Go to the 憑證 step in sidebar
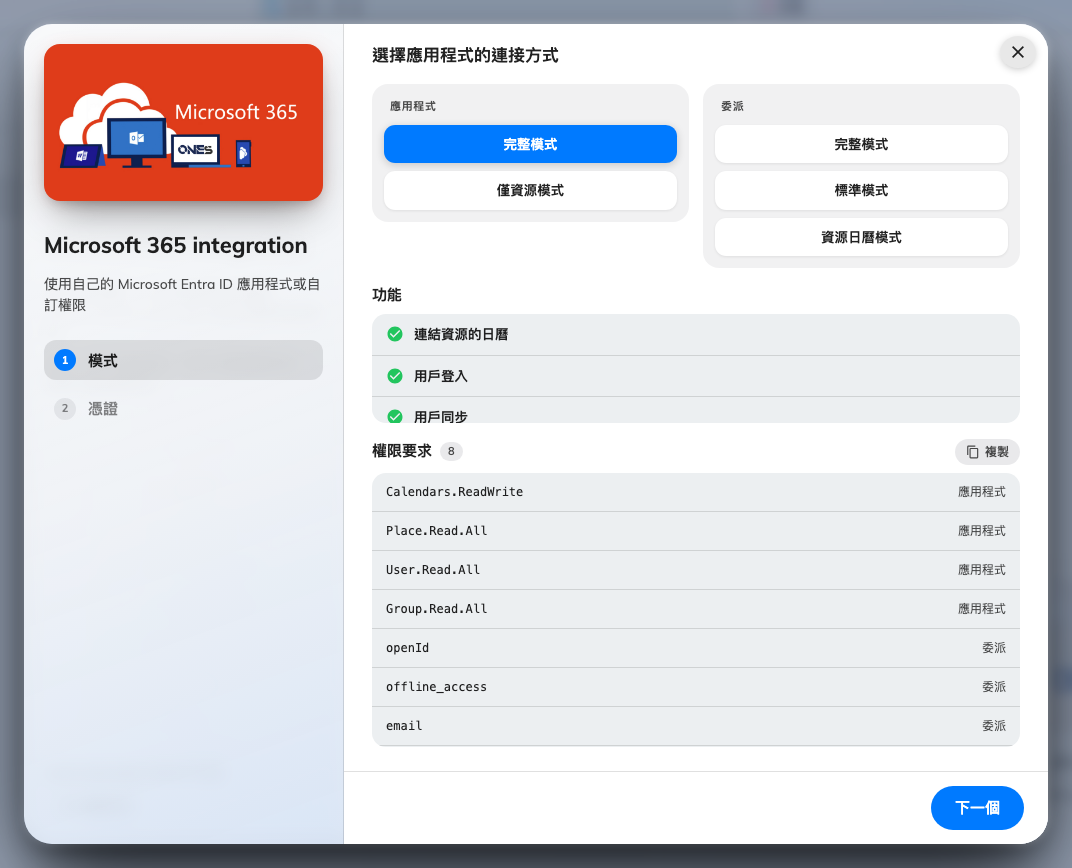This screenshot has width=1072, height=868. (x=183, y=408)
